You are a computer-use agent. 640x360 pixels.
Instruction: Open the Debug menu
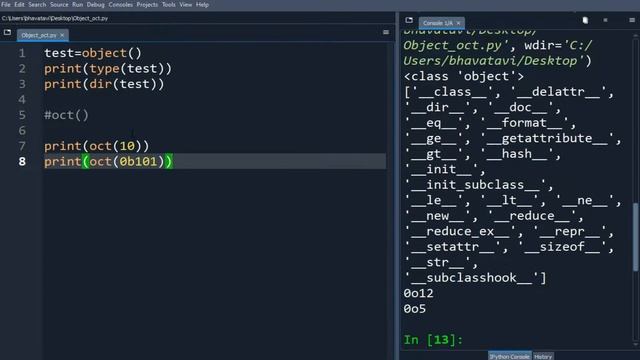pyautogui.click(x=96, y=5)
